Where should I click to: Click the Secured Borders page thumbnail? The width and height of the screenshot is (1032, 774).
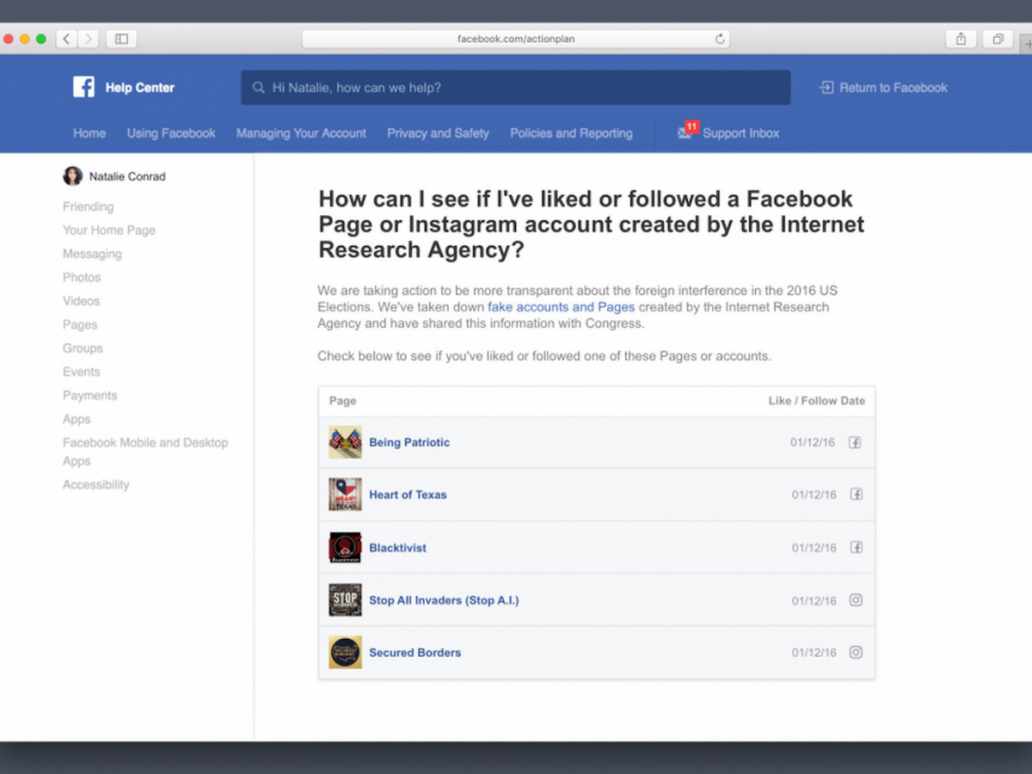345,652
